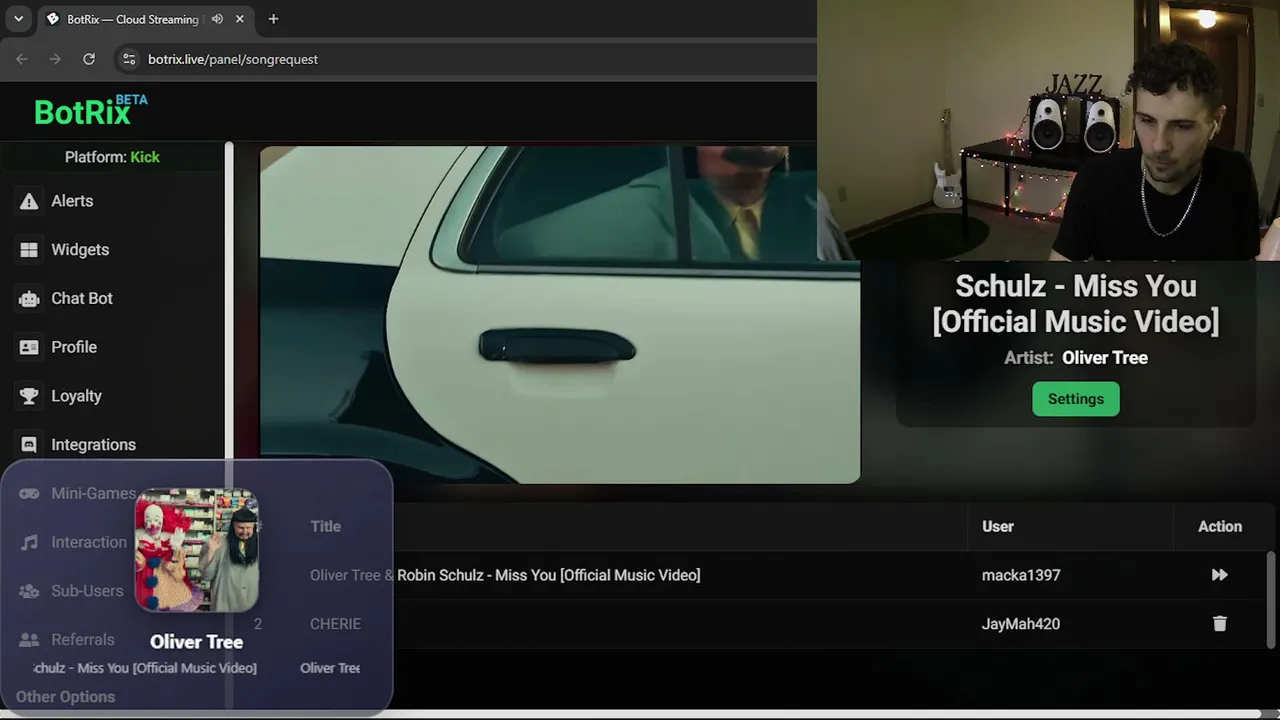Image resolution: width=1280 pixels, height=720 pixels.
Task: Click the Interaction music note icon
Action: tap(29, 542)
